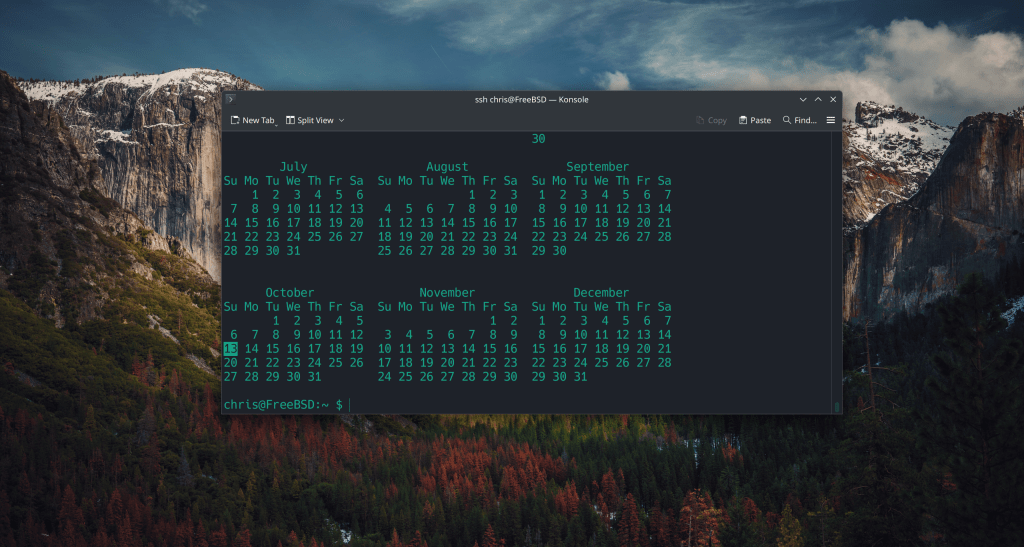The image size is (1024, 547).
Task: Minimize the Konsole window
Action: click(803, 100)
